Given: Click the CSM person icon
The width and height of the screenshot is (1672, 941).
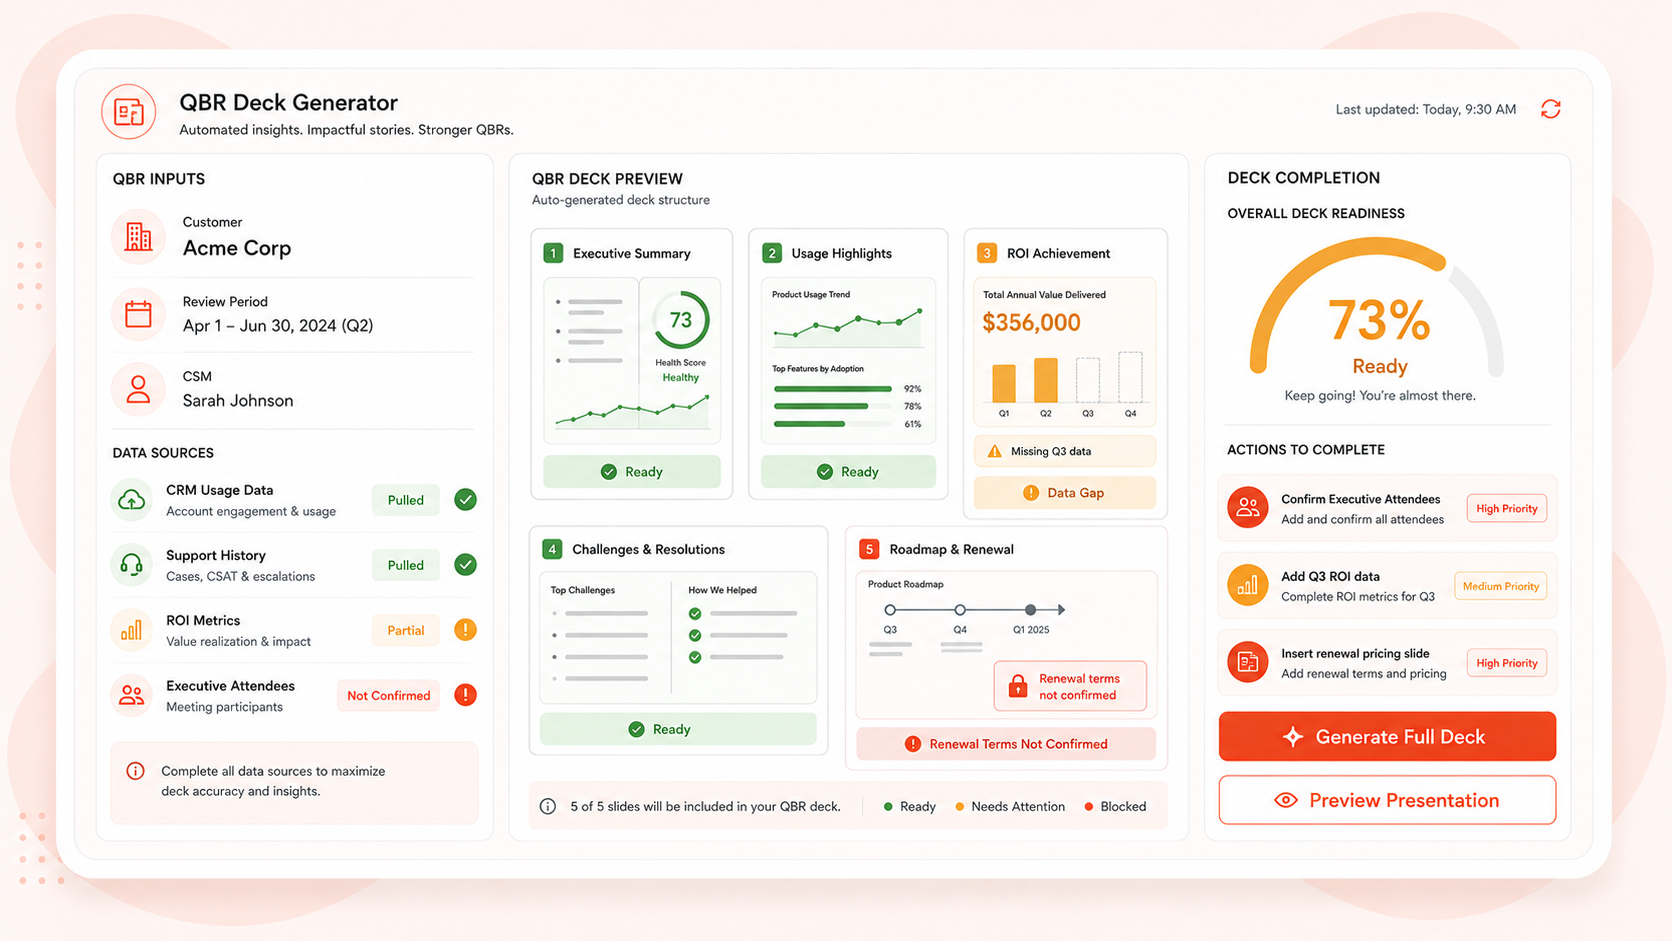Looking at the screenshot, I should [138, 390].
